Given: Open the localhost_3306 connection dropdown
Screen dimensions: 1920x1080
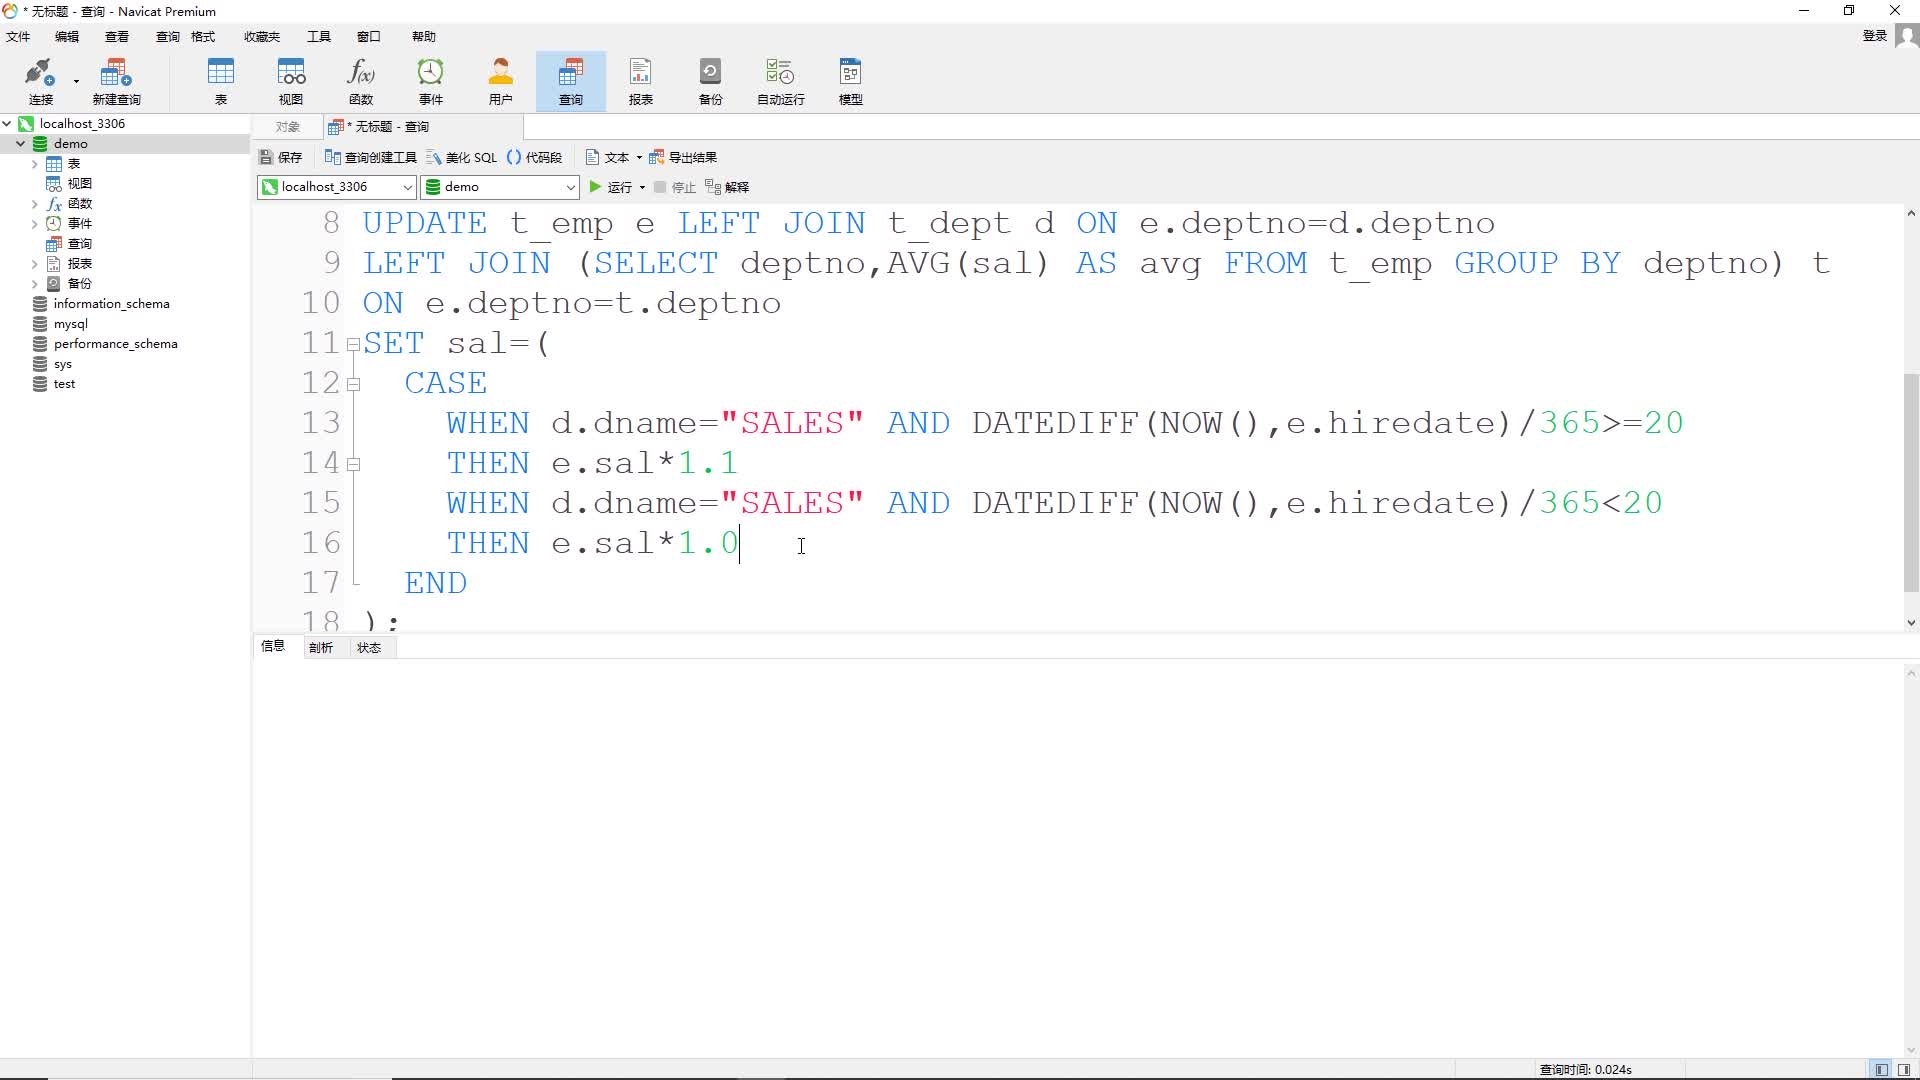Looking at the screenshot, I should point(407,187).
